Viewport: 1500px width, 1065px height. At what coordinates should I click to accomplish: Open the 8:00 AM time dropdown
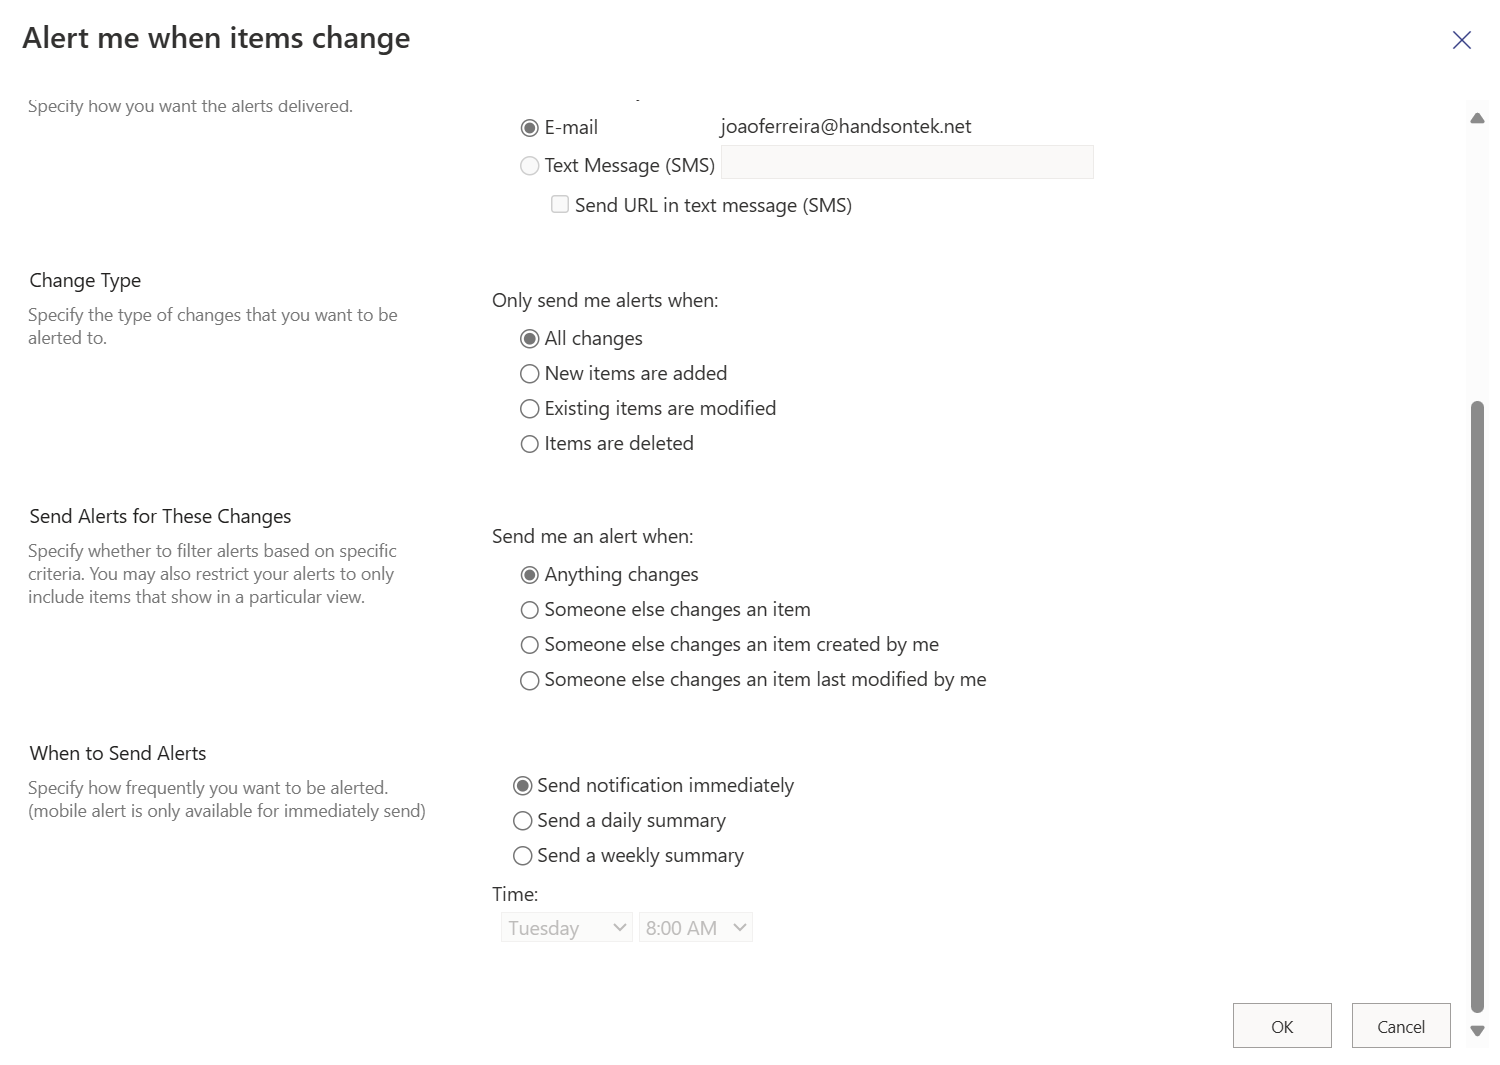695,928
